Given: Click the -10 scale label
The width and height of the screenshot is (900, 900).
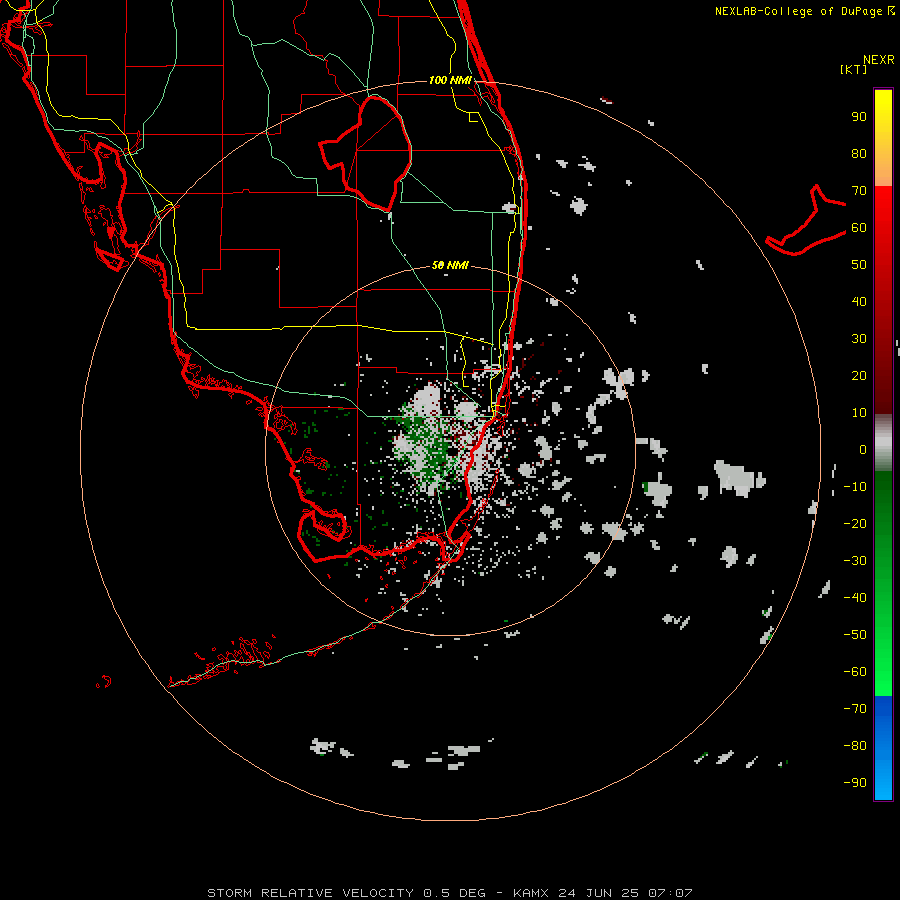Looking at the screenshot, I should pyautogui.click(x=855, y=487).
